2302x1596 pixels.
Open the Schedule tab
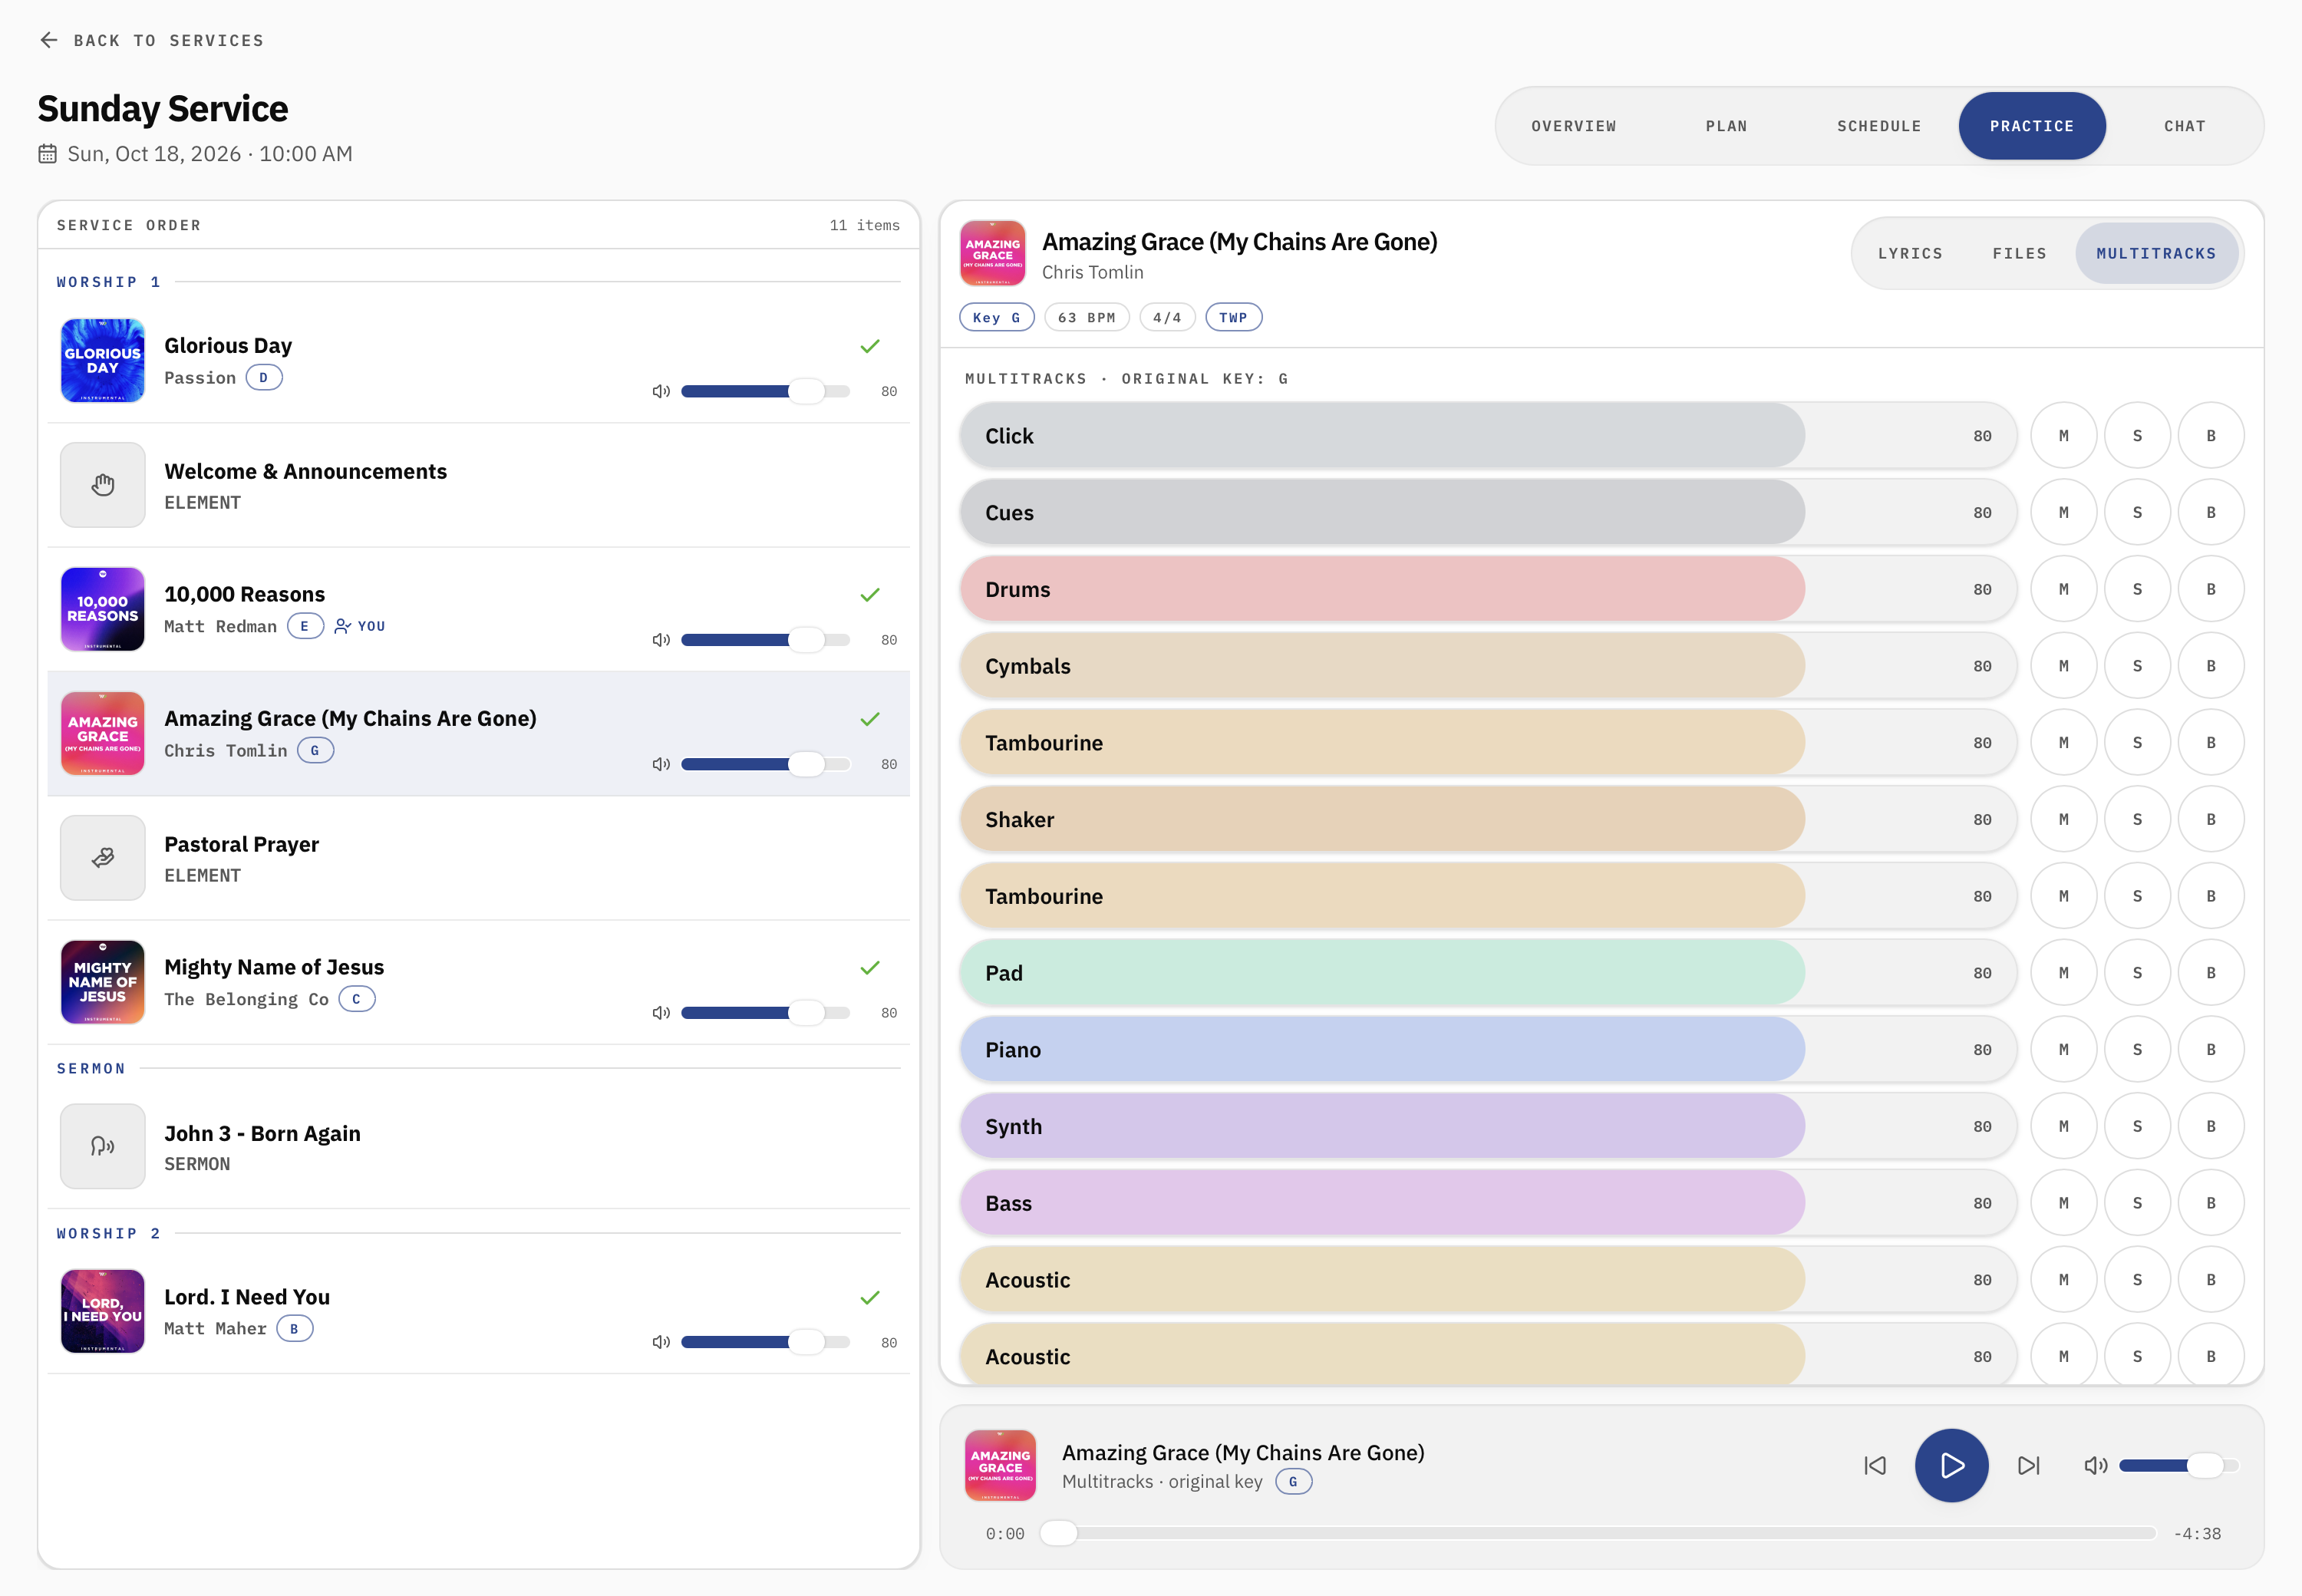1879,126
